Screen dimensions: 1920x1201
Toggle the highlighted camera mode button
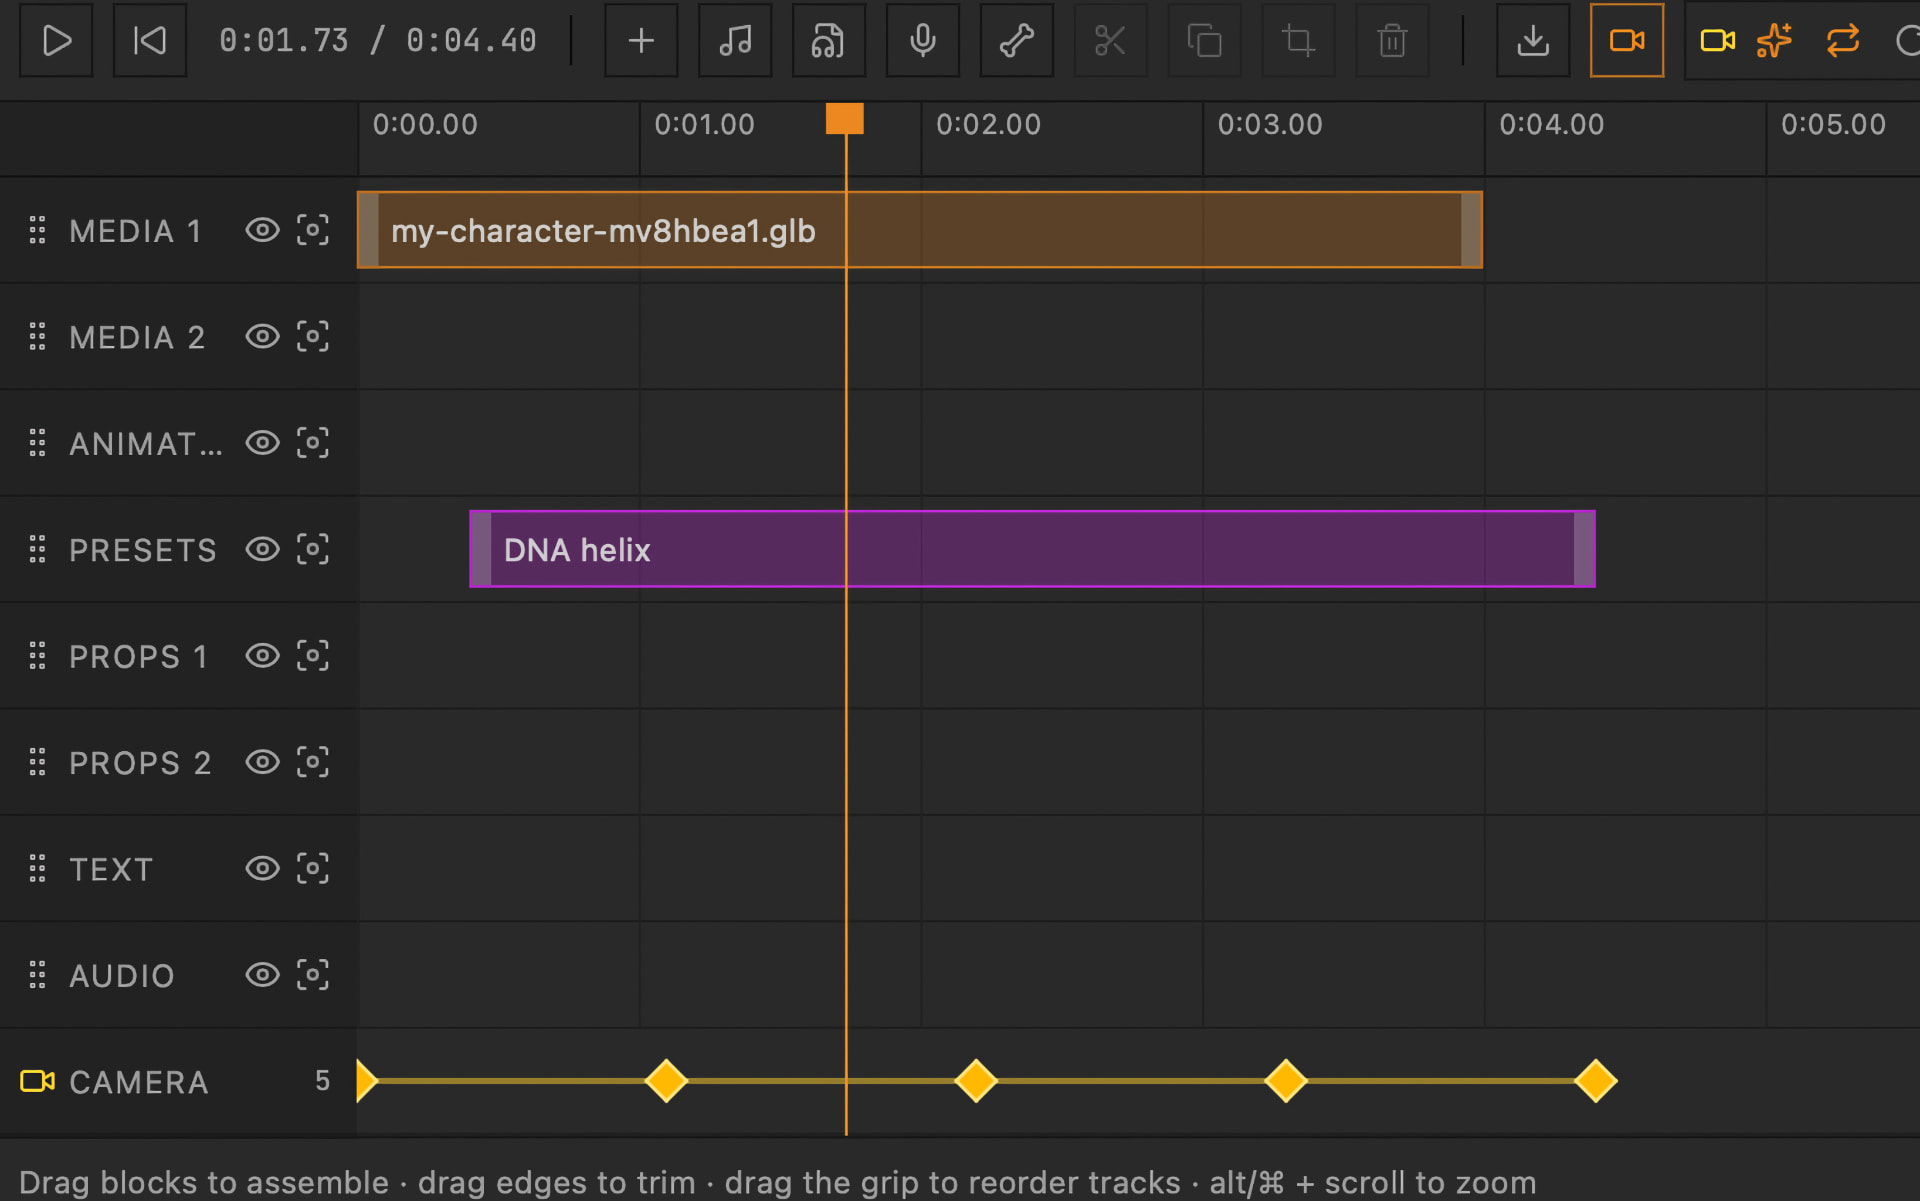(1627, 40)
